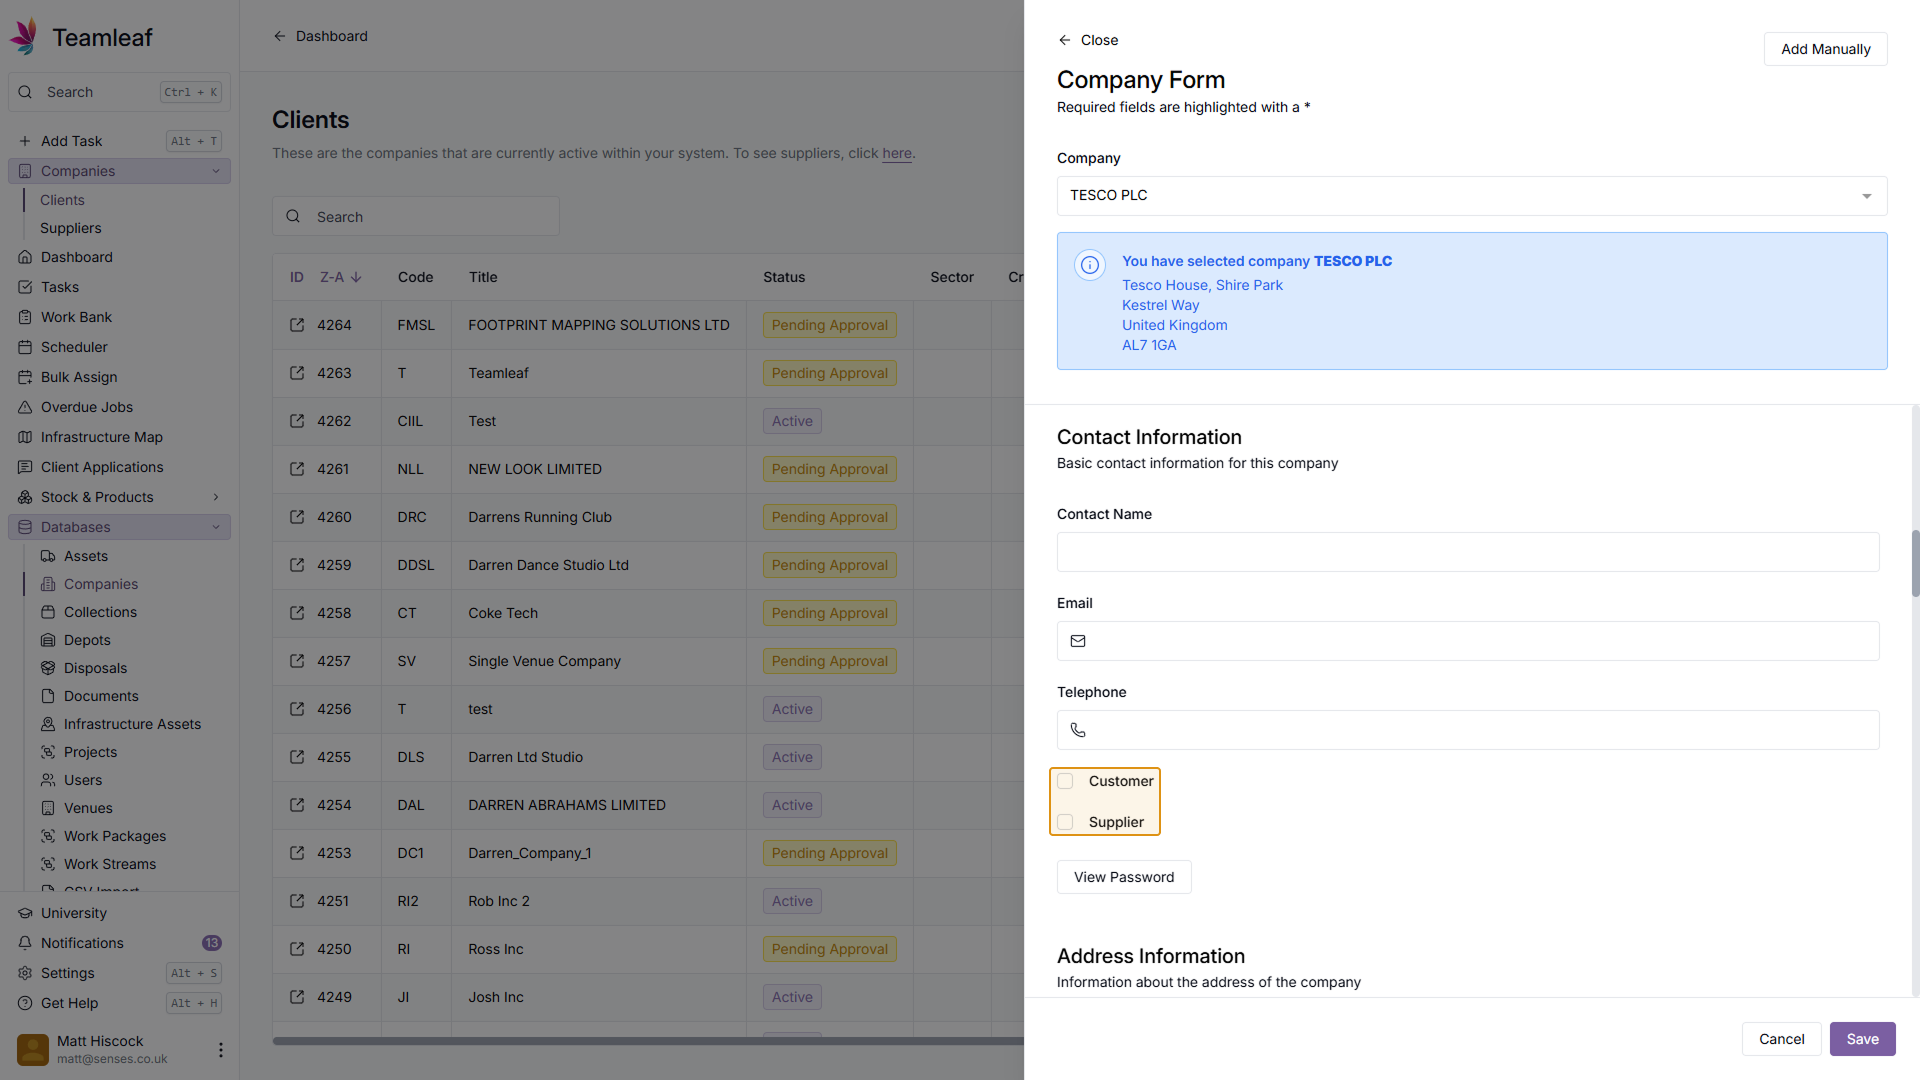This screenshot has height=1080, width=1920.
Task: Open Suppliers under Companies menu
Action: pyautogui.click(x=70, y=228)
